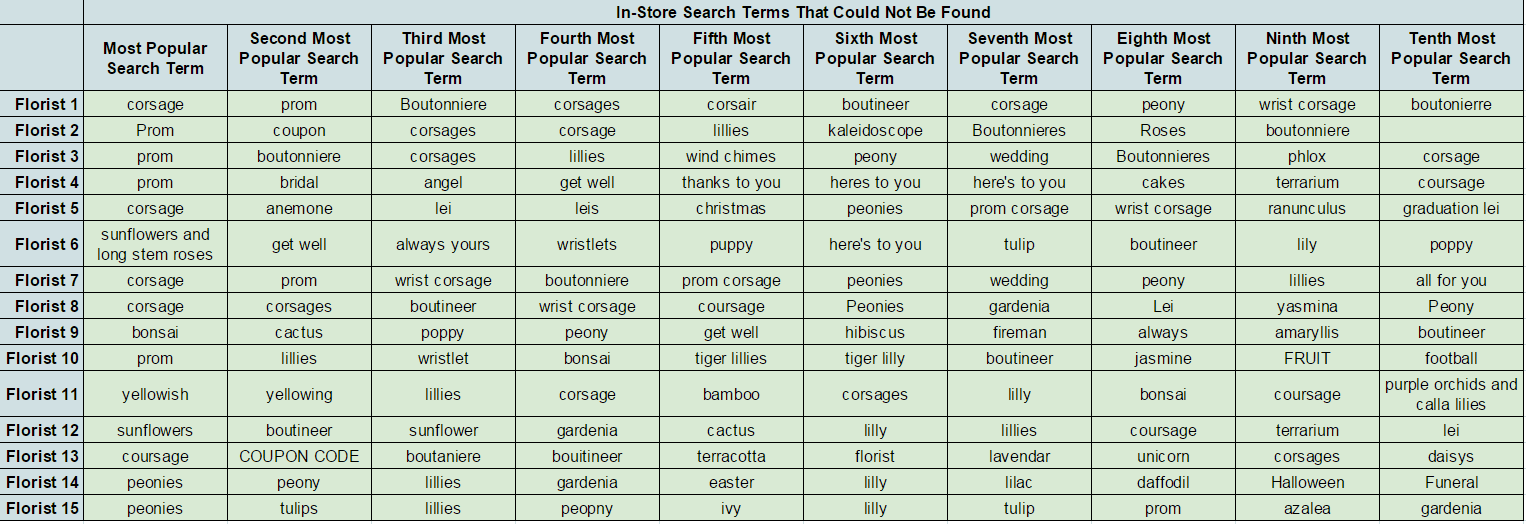The height and width of the screenshot is (524, 1526).
Task: Select the 'yasmina' cell in Florist 8 row
Action: [x=1307, y=306]
